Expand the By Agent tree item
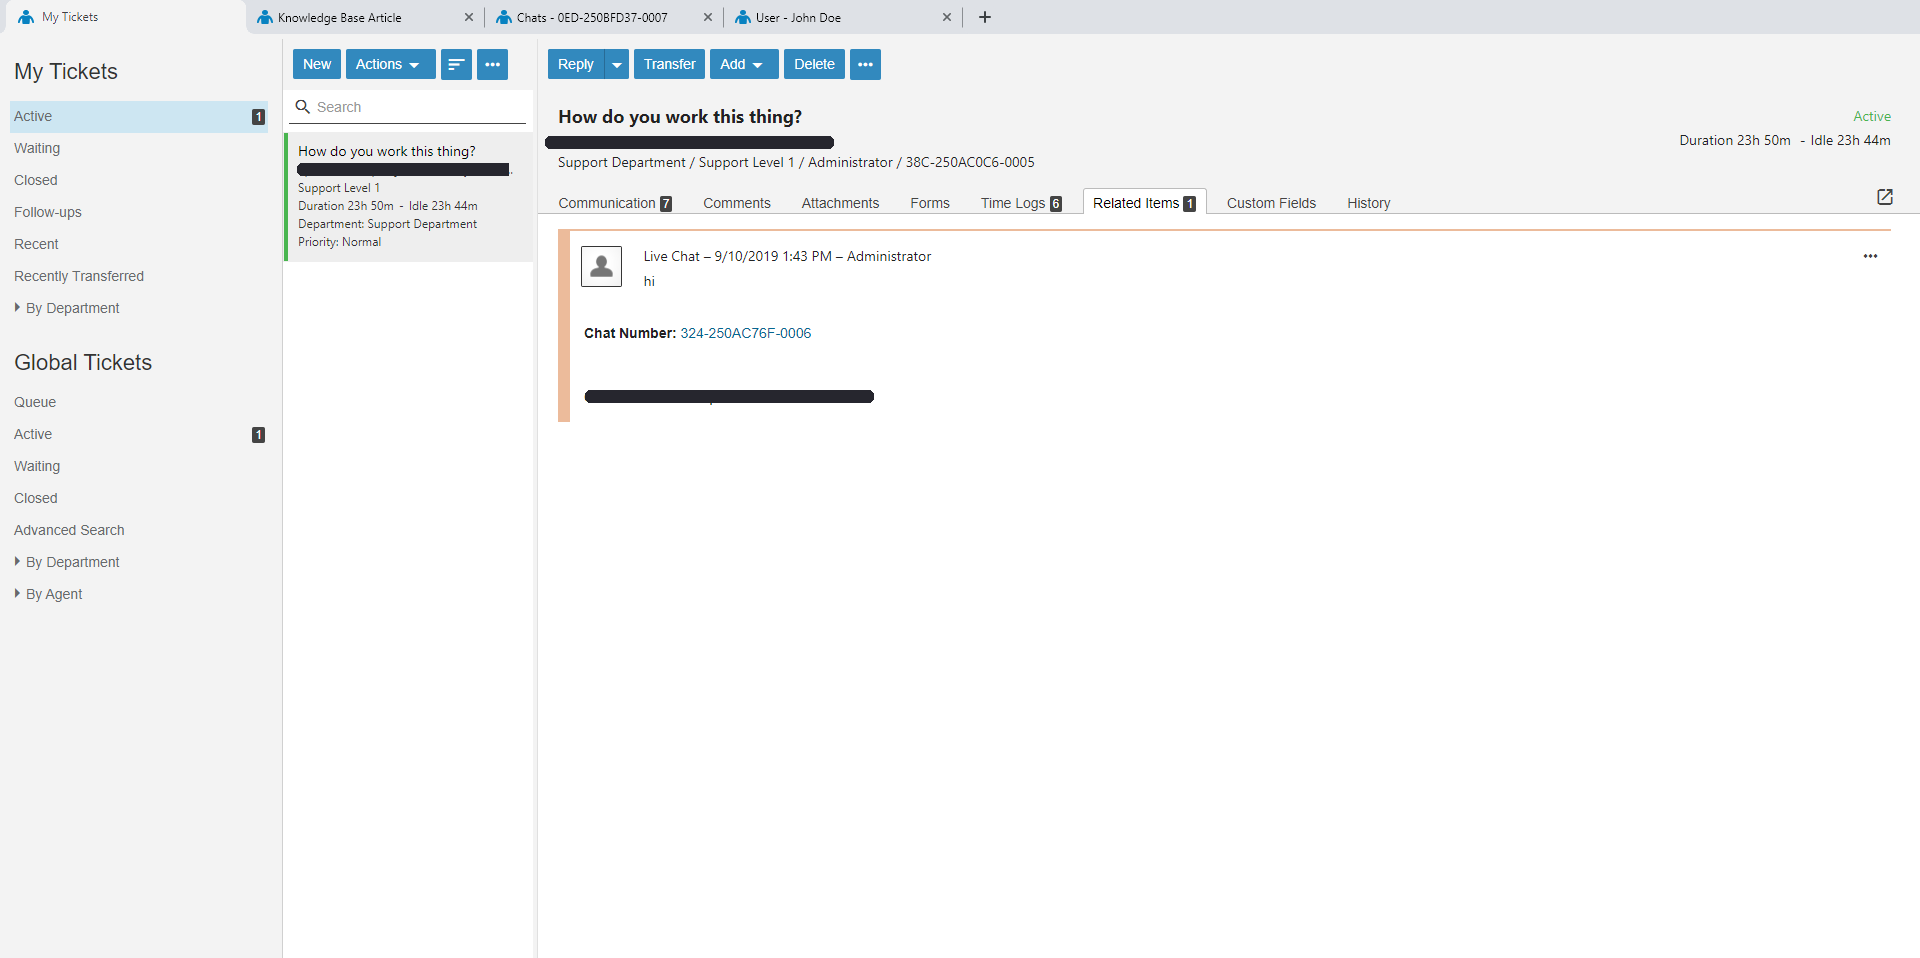The height and width of the screenshot is (958, 1920). [54, 594]
